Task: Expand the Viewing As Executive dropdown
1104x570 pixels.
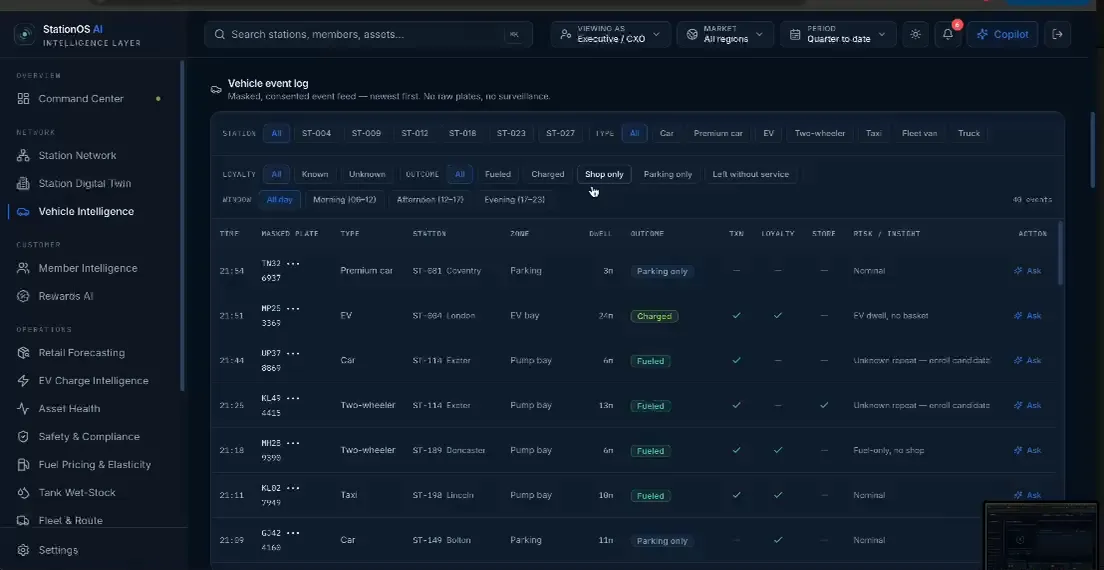Action: [x=610, y=34]
